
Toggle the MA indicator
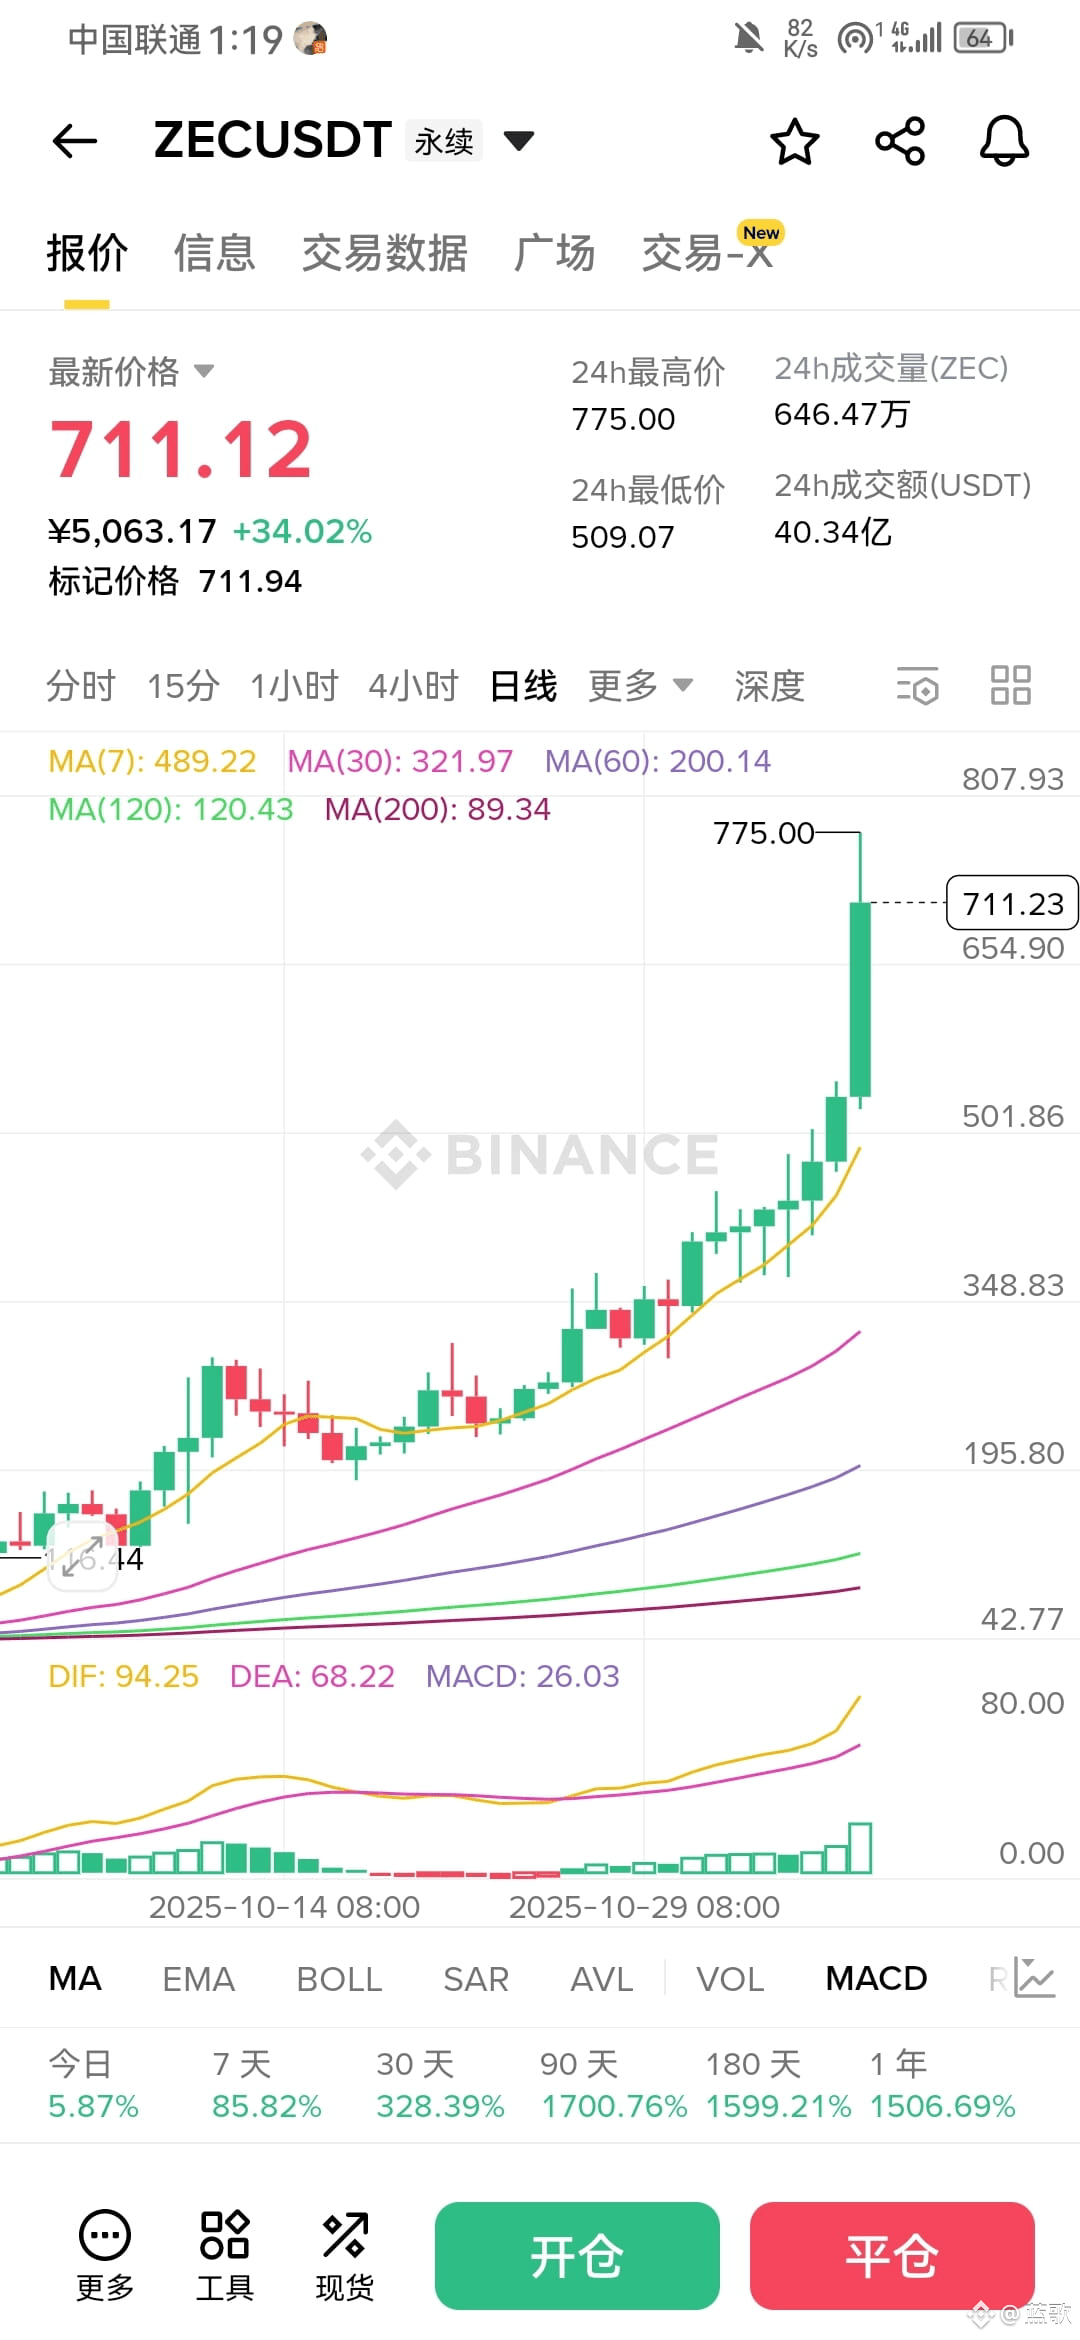(75, 1978)
